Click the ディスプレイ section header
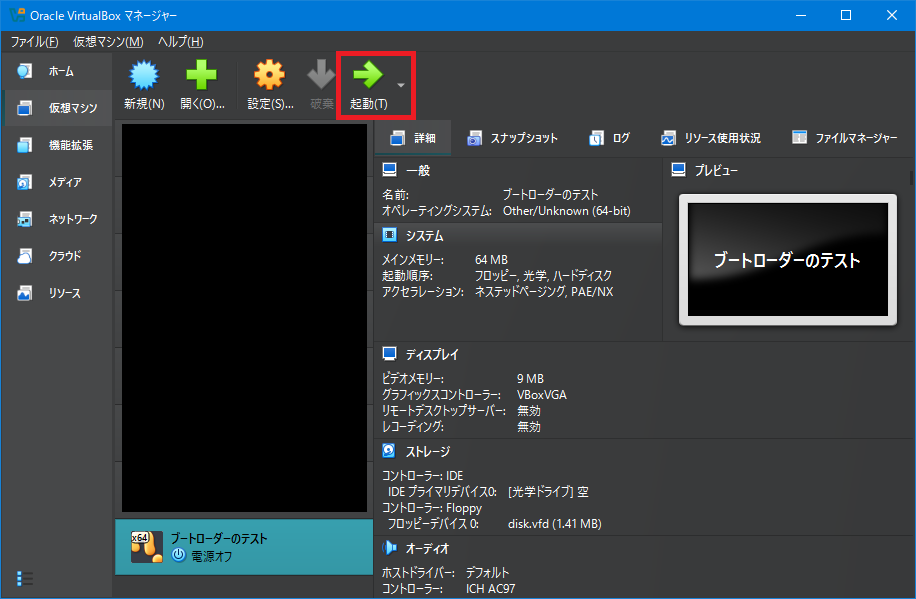The image size is (916, 599). [x=432, y=354]
